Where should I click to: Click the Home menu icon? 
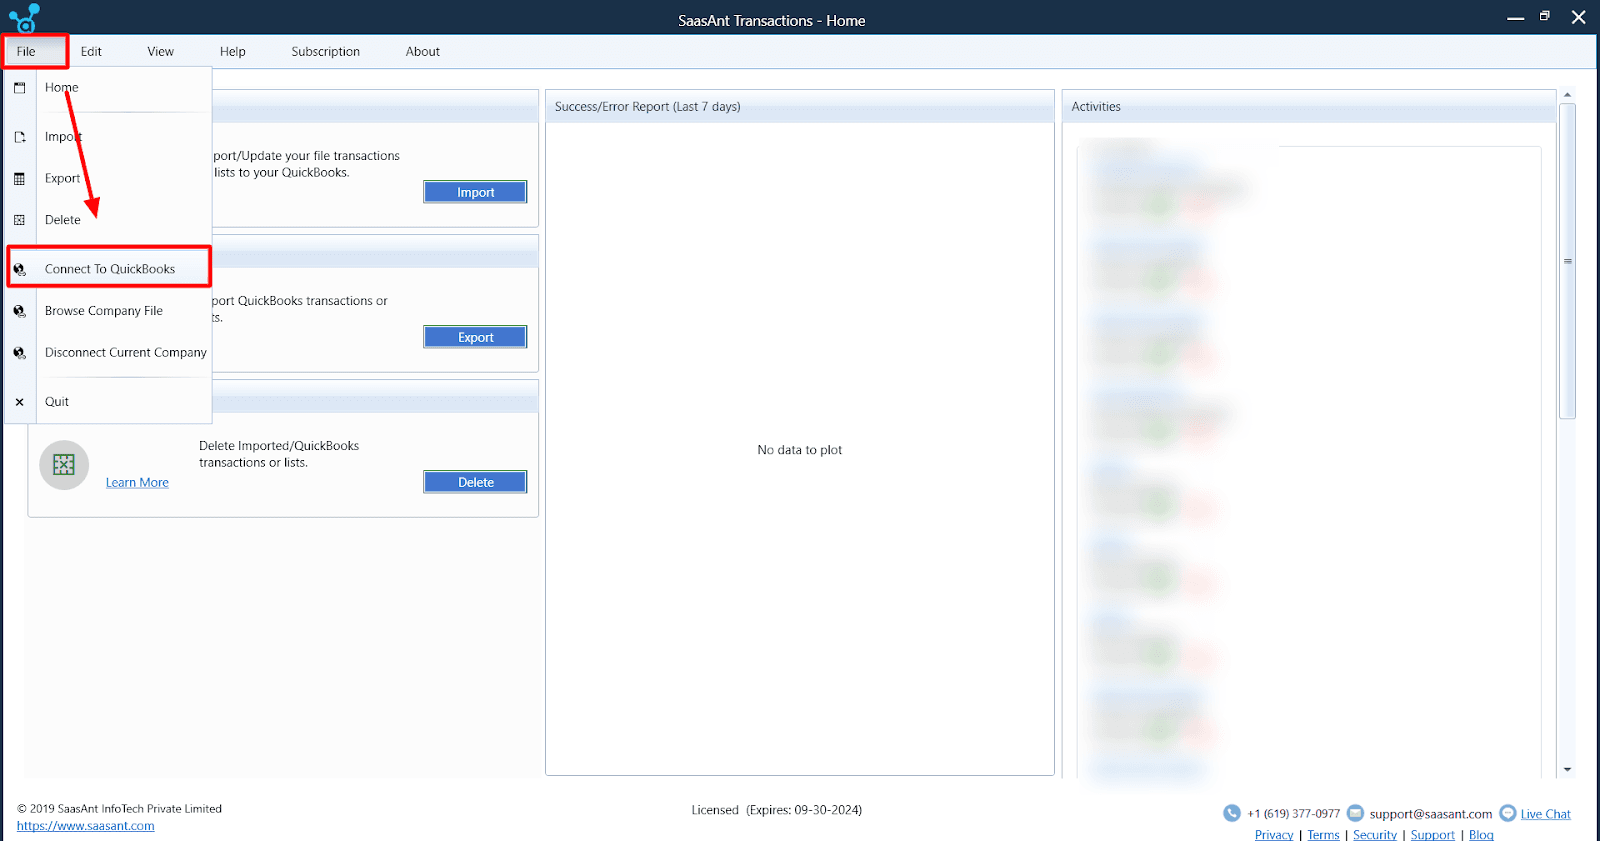point(19,88)
